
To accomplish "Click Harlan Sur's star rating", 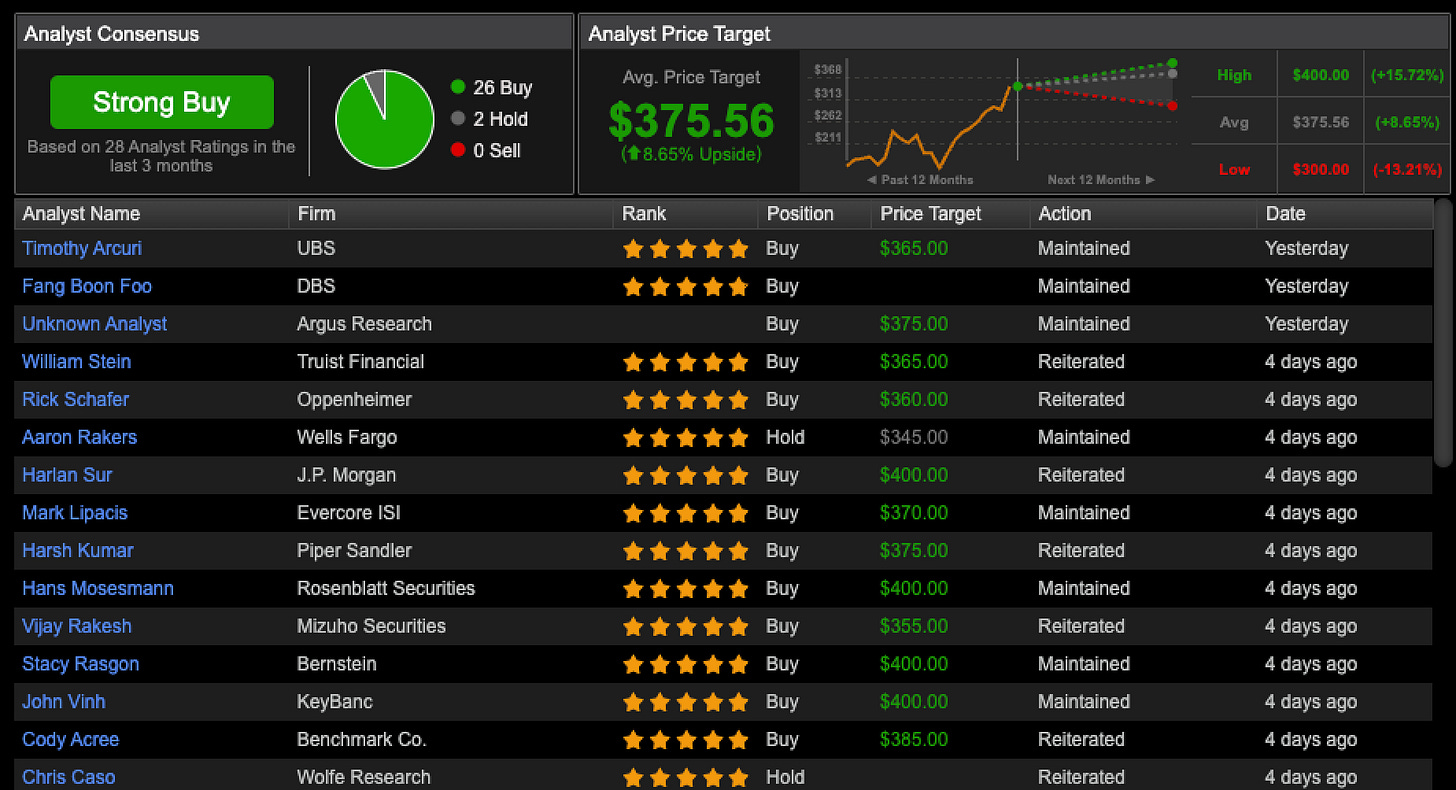I will (x=685, y=475).
